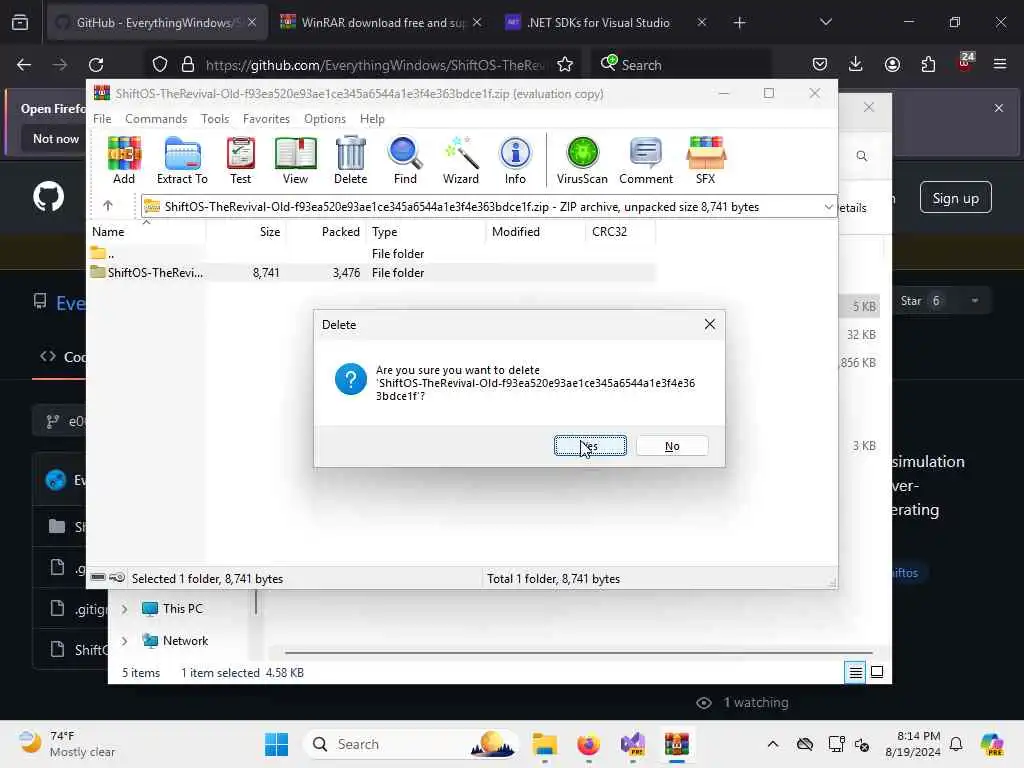Add an archive Comment

pos(646,161)
